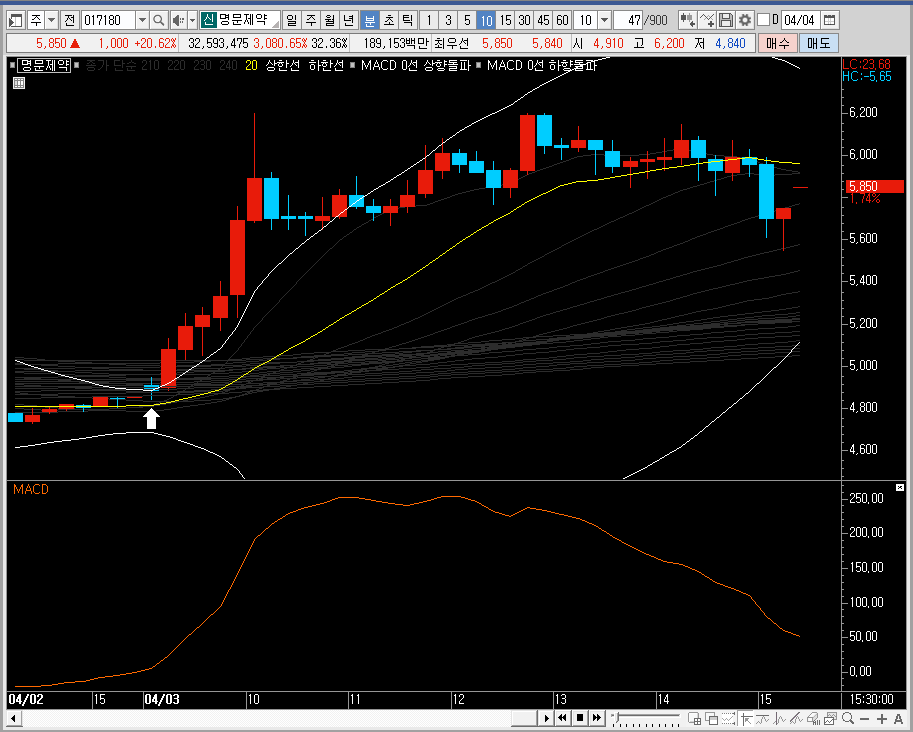Click the horizontal scrollbar left arrow
This screenshot has width=913, height=732.
(13, 718)
